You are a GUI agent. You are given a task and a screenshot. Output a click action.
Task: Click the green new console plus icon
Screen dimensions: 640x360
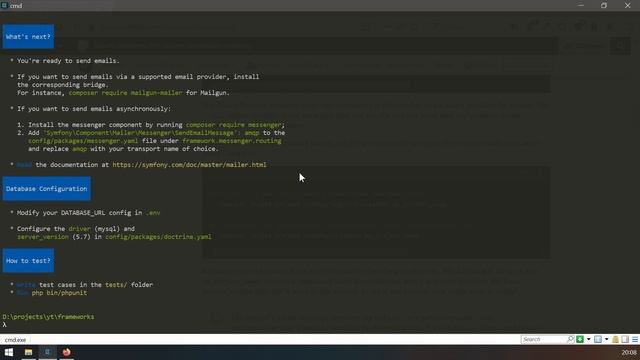point(580,339)
